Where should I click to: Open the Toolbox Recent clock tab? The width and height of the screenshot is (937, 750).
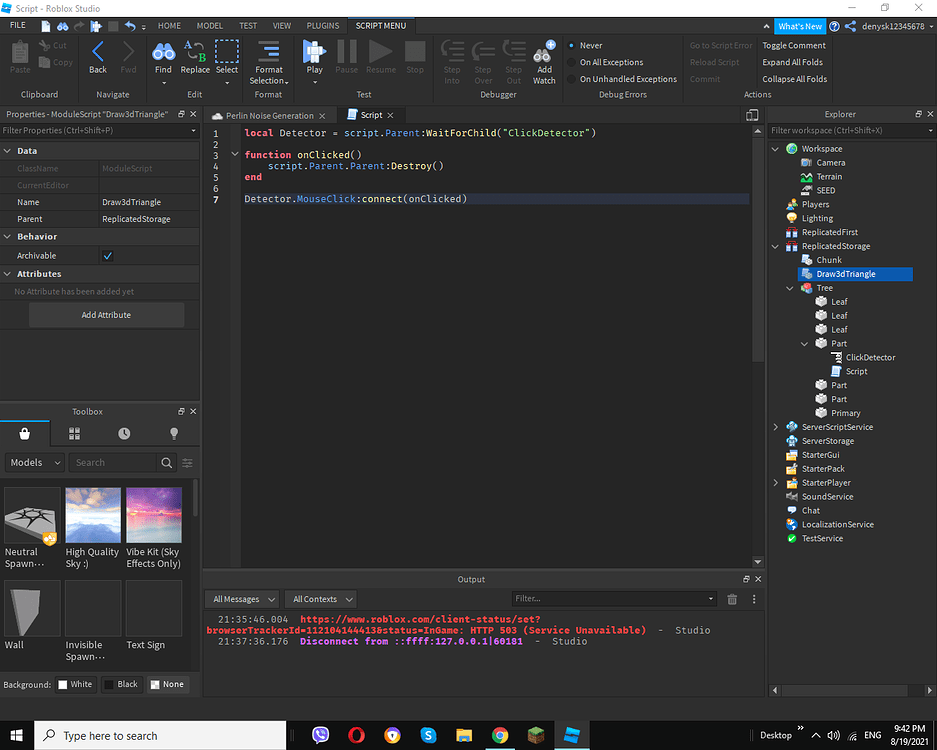coord(124,433)
